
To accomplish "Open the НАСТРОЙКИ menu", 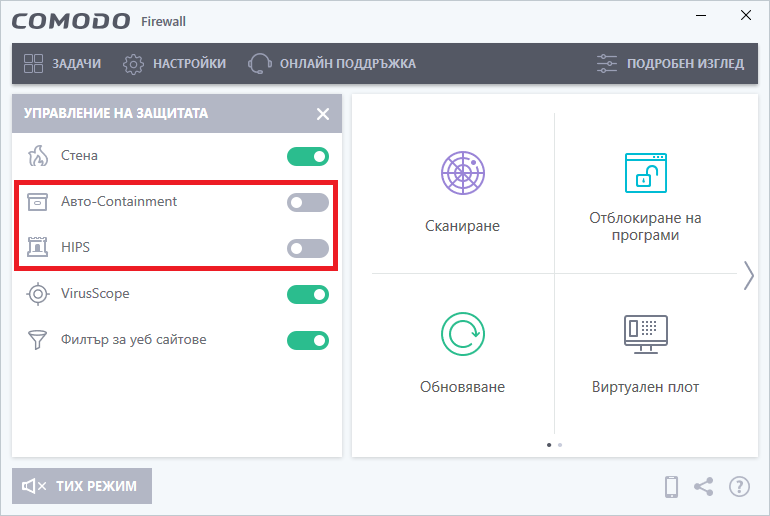I will point(174,64).
